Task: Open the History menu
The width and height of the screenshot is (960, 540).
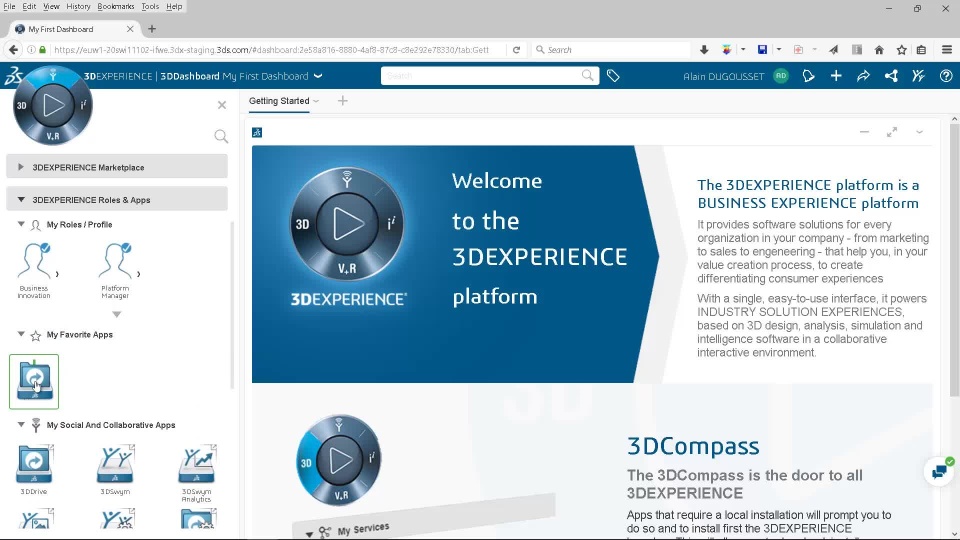Action: [78, 6]
